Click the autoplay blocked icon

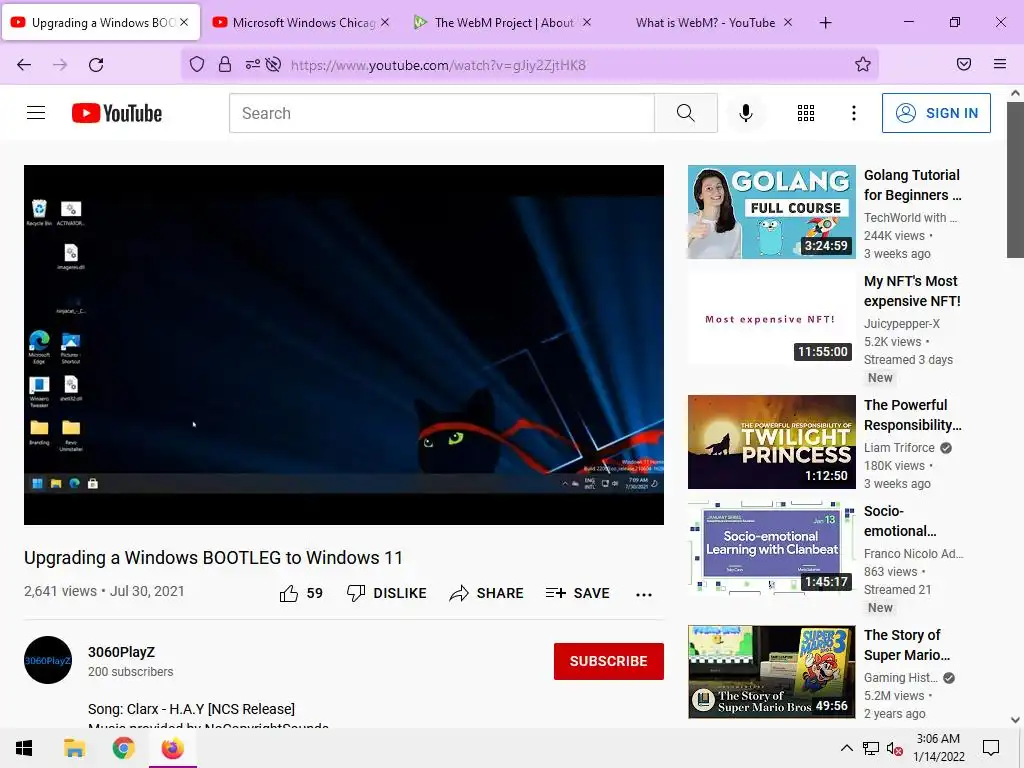(x=274, y=64)
